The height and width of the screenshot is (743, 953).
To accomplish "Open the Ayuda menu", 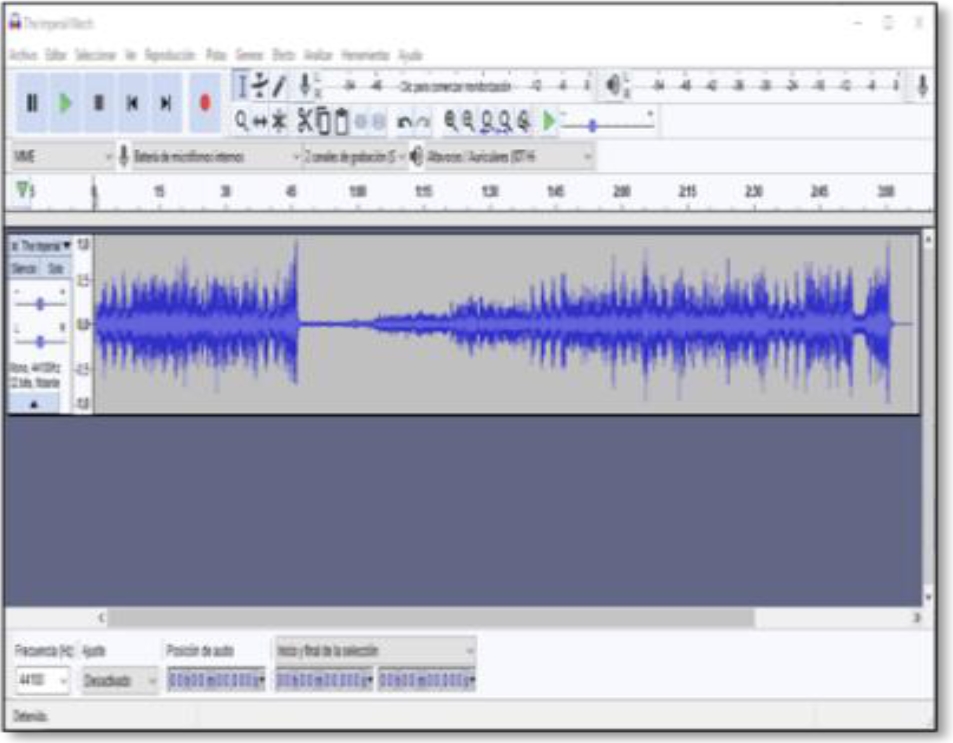I will pos(410,54).
